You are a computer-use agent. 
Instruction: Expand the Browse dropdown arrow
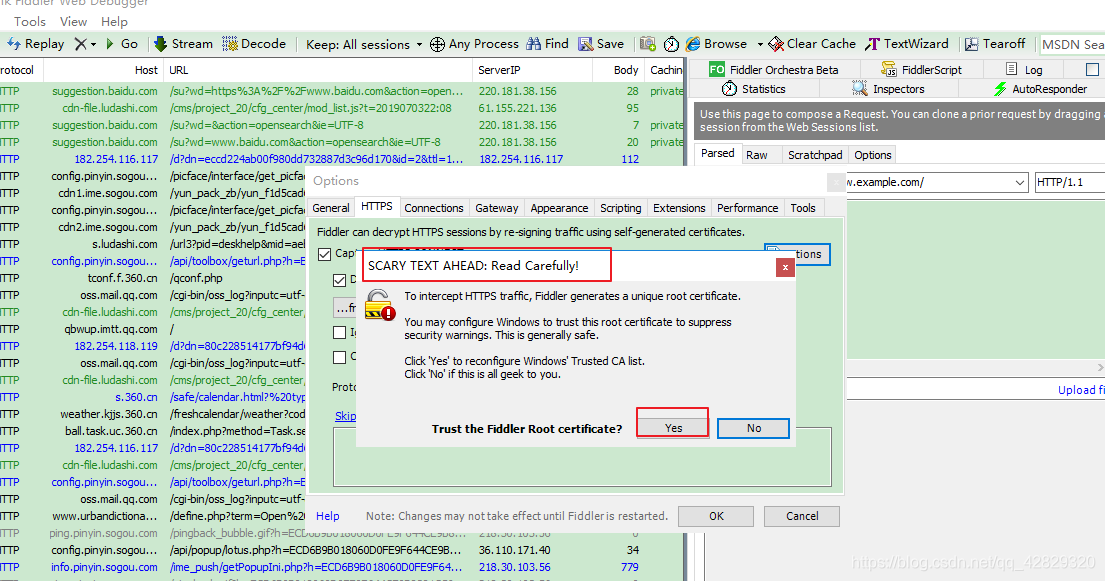760,44
